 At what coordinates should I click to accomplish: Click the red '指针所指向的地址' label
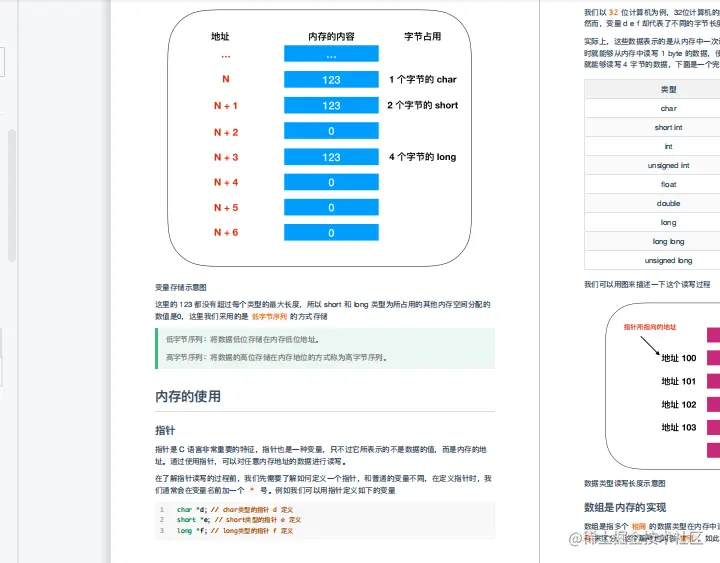650,327
